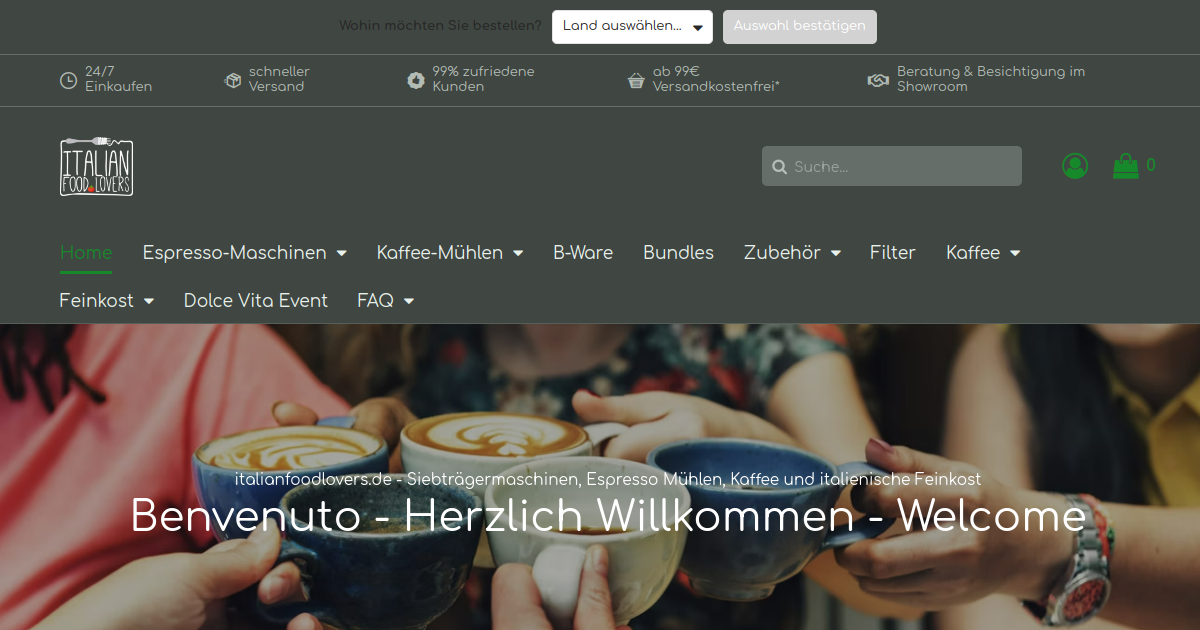The image size is (1200, 630).
Task: Open the Espresso-Maschinen menu item
Action: tap(235, 253)
